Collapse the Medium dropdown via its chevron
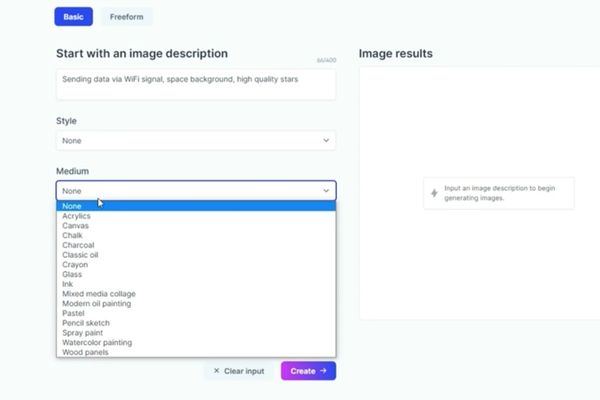 (x=326, y=191)
